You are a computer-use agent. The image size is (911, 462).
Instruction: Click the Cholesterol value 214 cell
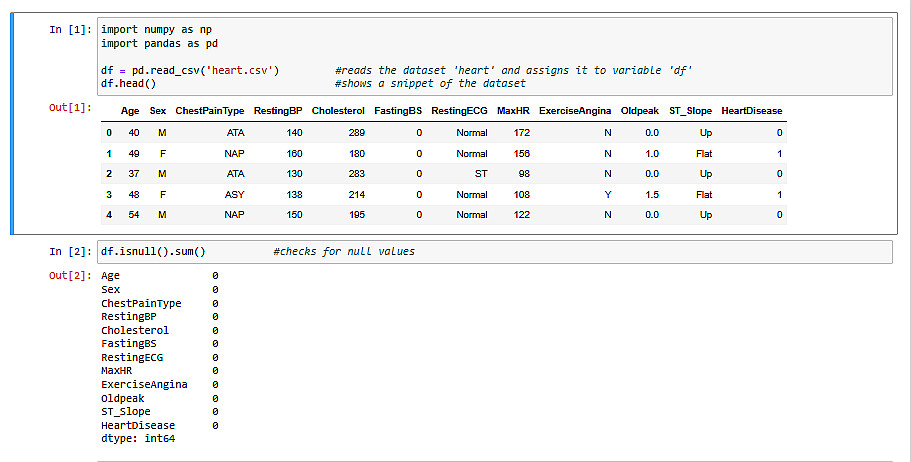coord(357,195)
